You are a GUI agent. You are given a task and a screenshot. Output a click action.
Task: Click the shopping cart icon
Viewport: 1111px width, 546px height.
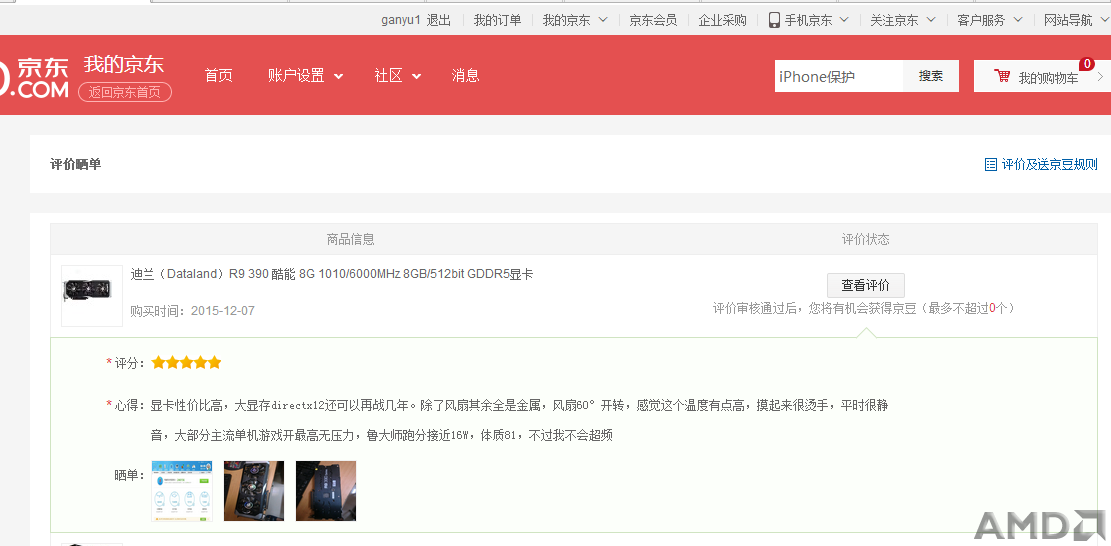(1002, 76)
